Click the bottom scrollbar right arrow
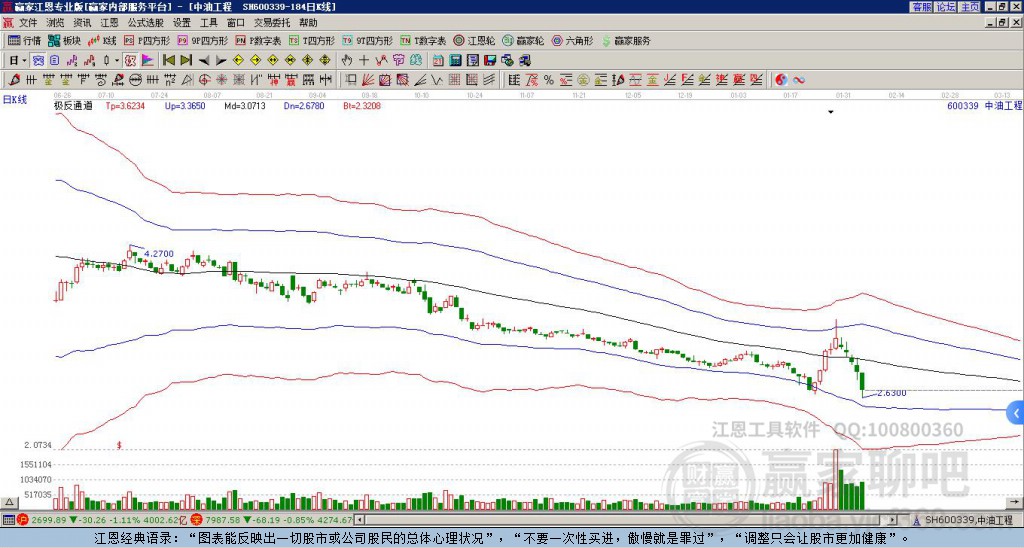 pos(892,520)
